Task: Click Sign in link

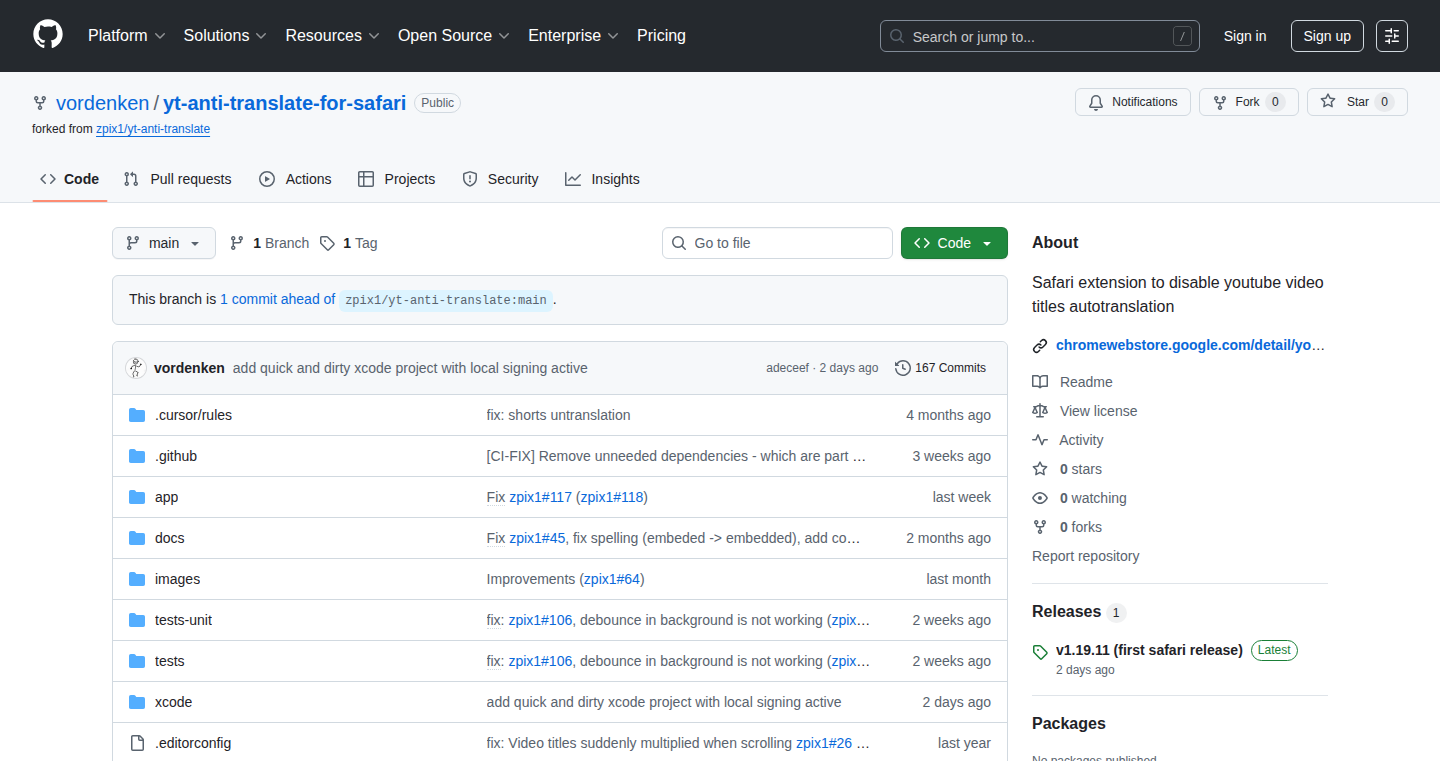Action: 1245,36
